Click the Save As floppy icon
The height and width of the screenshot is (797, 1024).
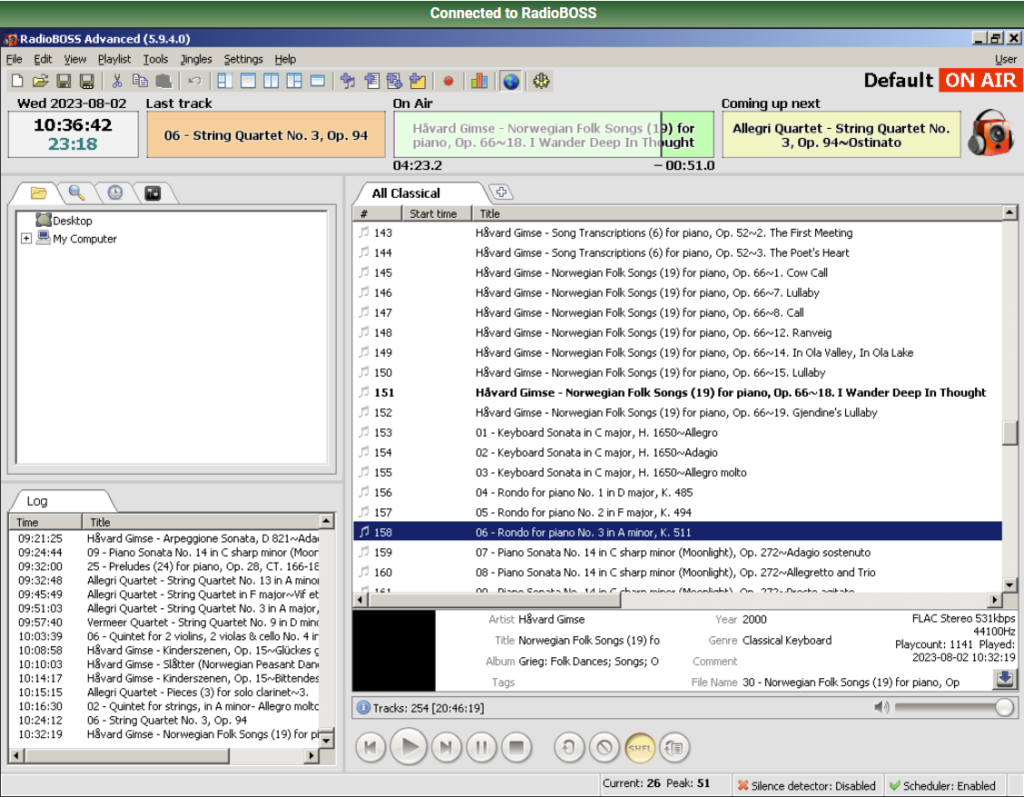click(x=87, y=81)
